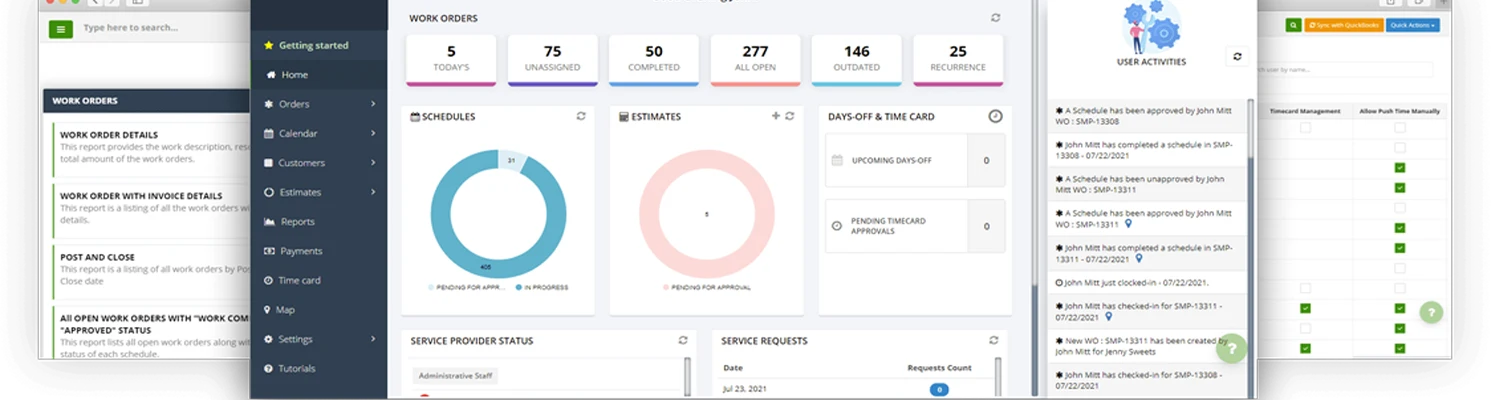This screenshot has width=1505, height=400.
Task: Click the Tutorials question-mark icon in sidebar
Action: (x=268, y=369)
